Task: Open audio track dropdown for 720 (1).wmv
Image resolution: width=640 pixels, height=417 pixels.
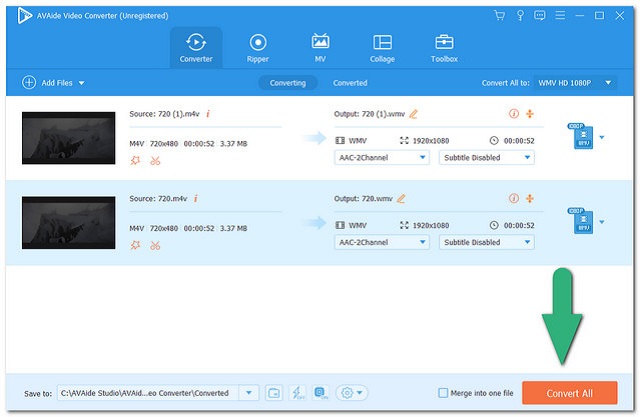Action: [x=382, y=157]
